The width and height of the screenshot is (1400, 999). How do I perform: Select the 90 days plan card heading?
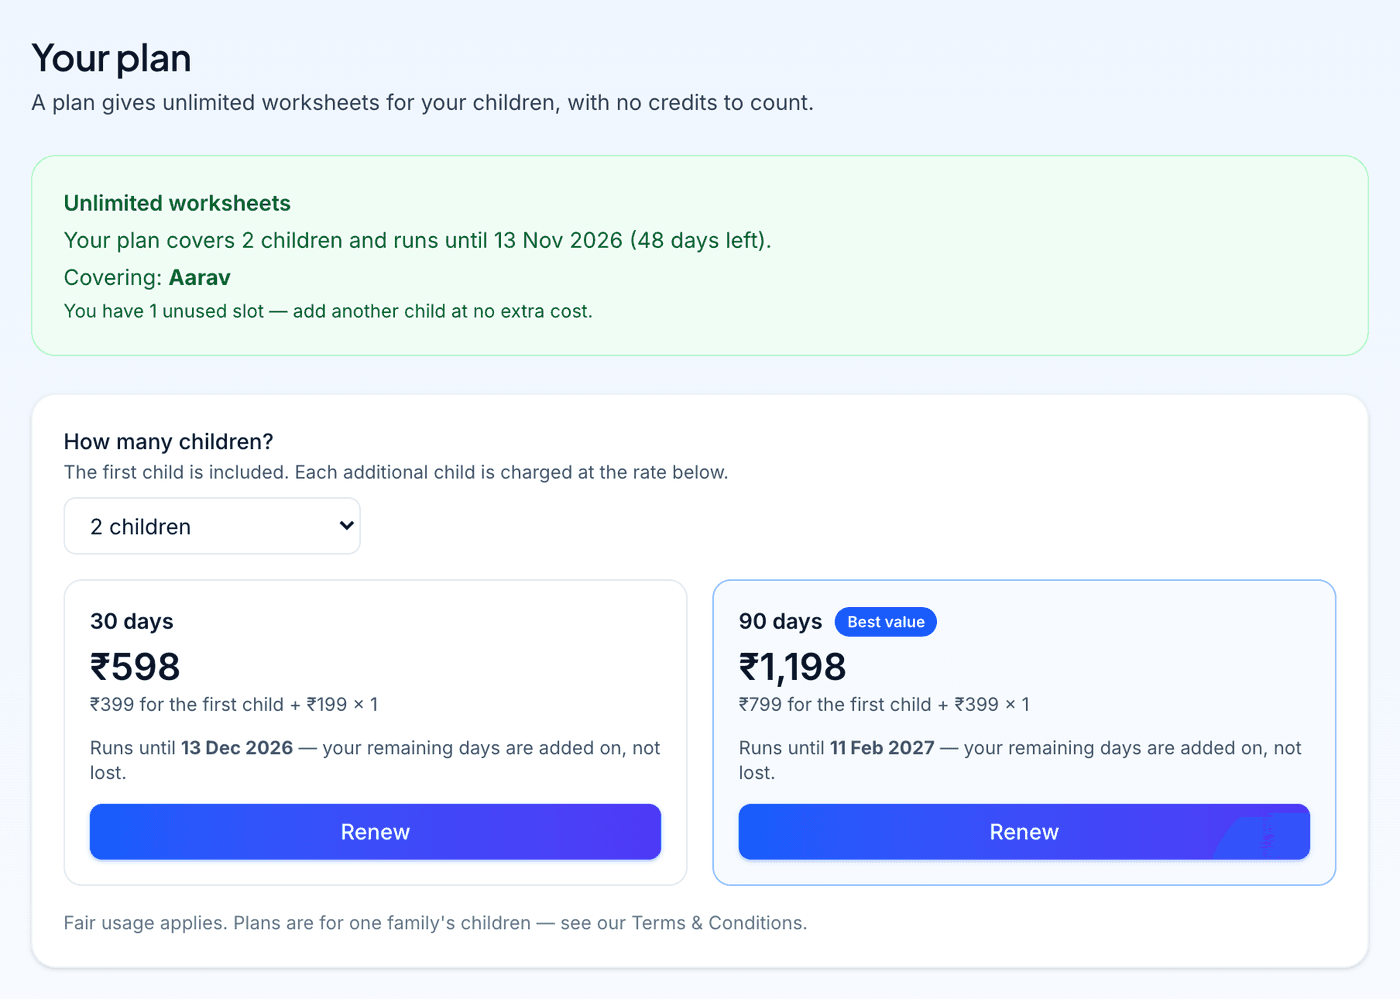(x=780, y=621)
